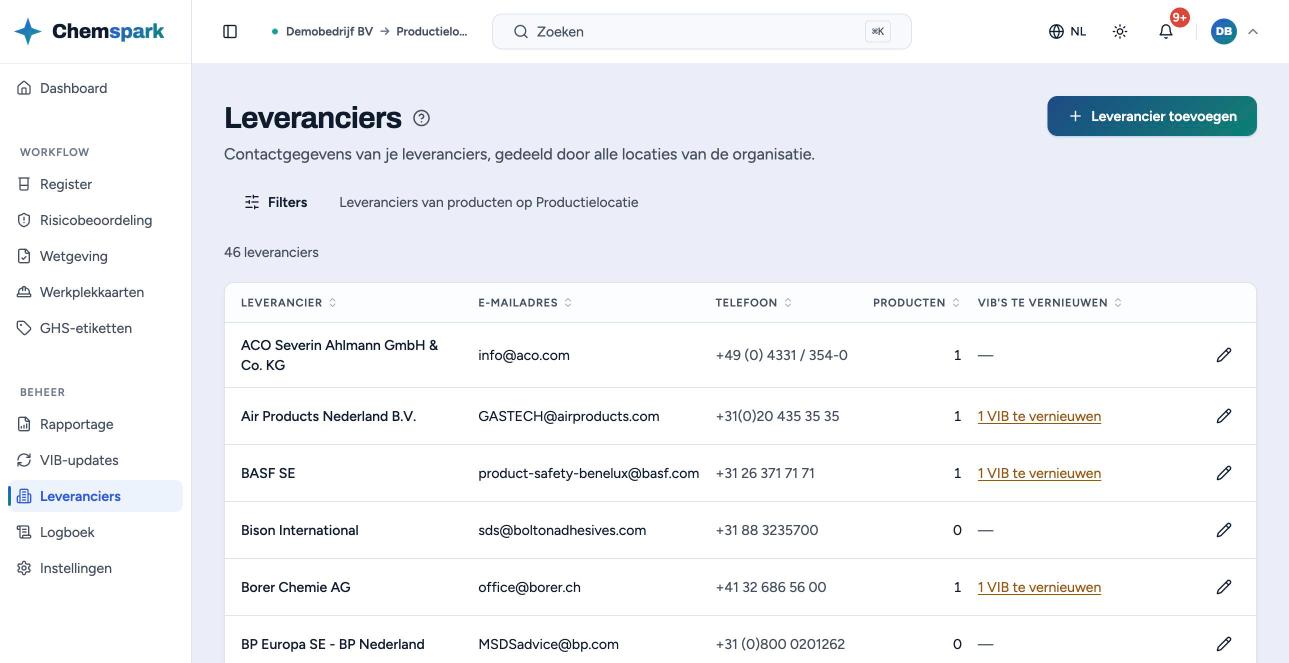This screenshot has width=1289, height=663.
Task: Click the Chemspark logo
Action: [89, 31]
